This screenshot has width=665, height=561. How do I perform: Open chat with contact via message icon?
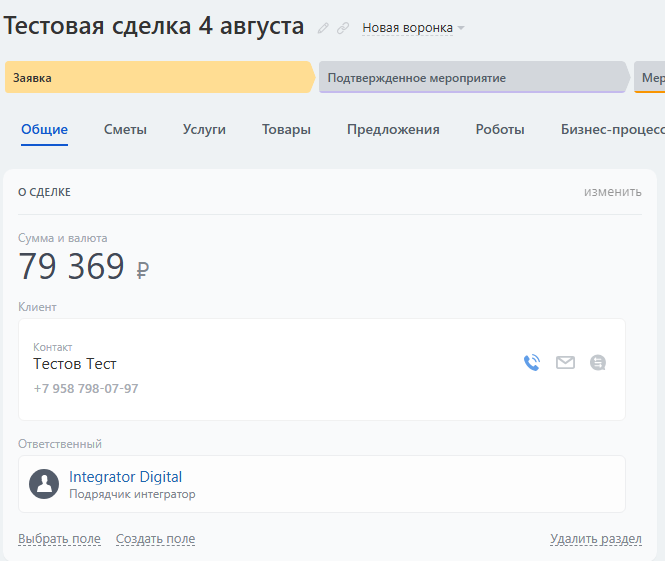[598, 363]
